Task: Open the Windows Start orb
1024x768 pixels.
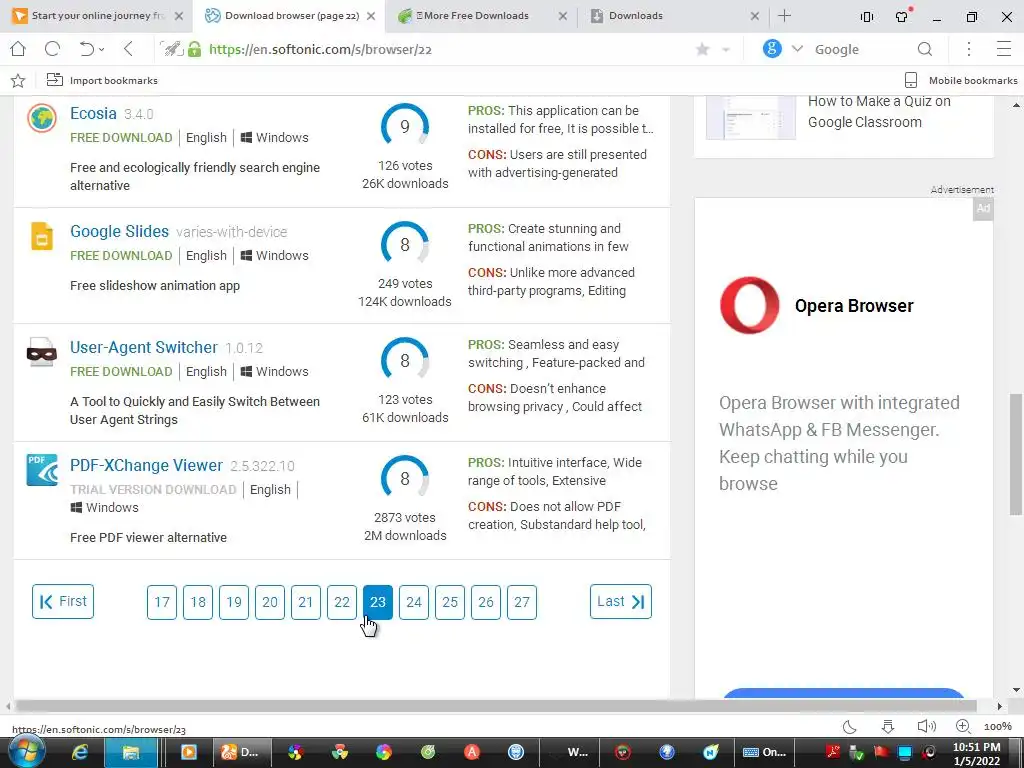Action: tap(27, 752)
